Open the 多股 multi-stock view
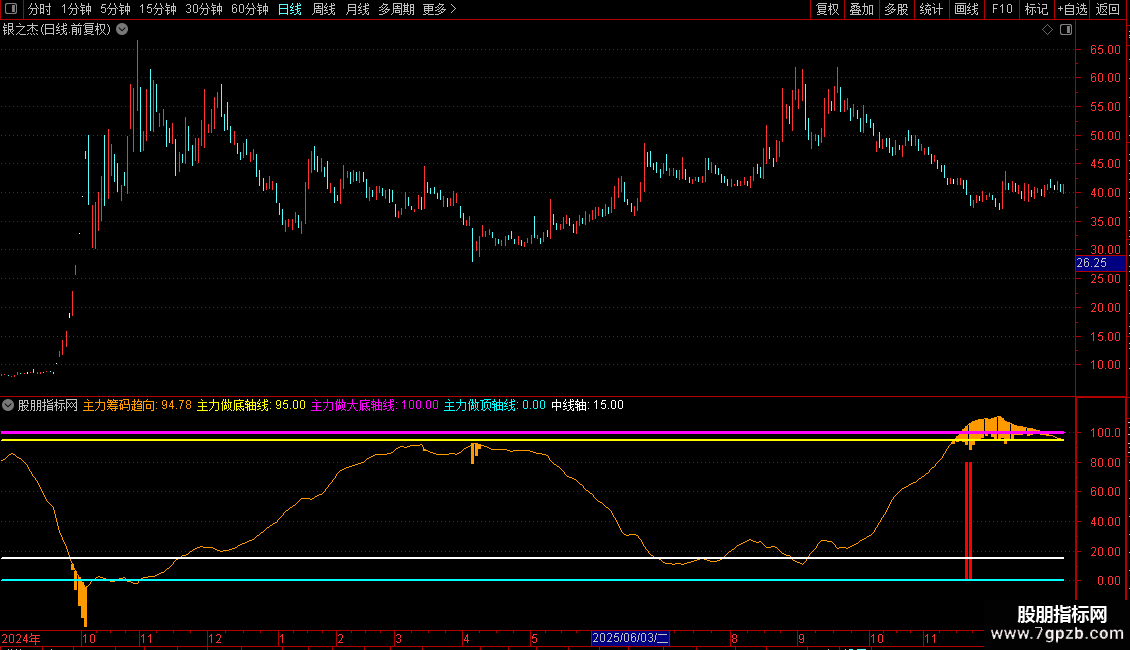This screenshot has height=650, width=1130. 896,9
